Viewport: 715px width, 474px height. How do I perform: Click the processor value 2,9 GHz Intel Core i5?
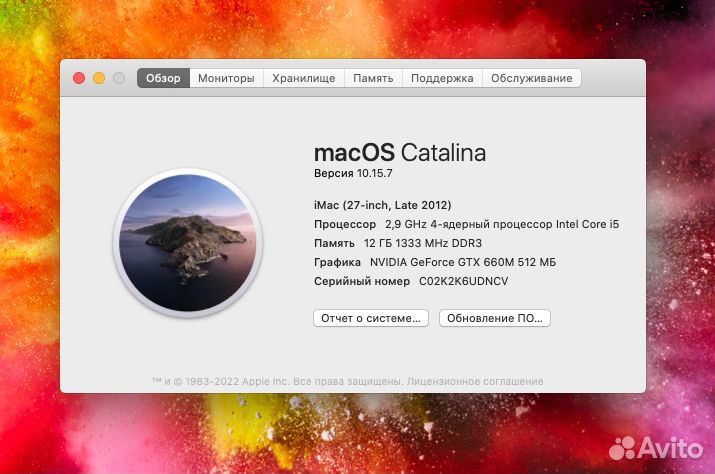coord(502,224)
